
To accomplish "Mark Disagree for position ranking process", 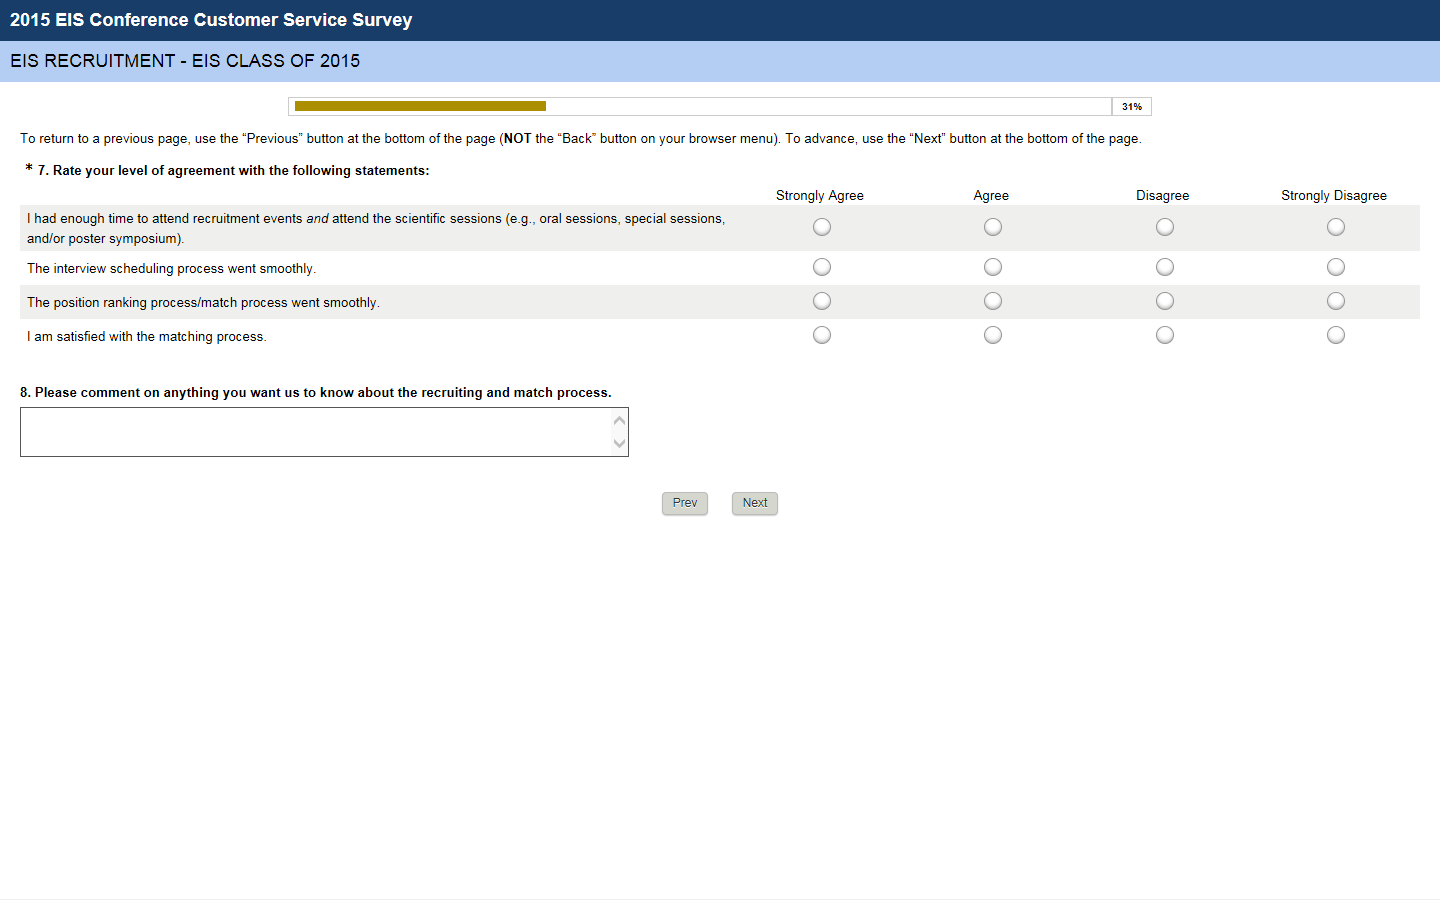I will click(1165, 301).
